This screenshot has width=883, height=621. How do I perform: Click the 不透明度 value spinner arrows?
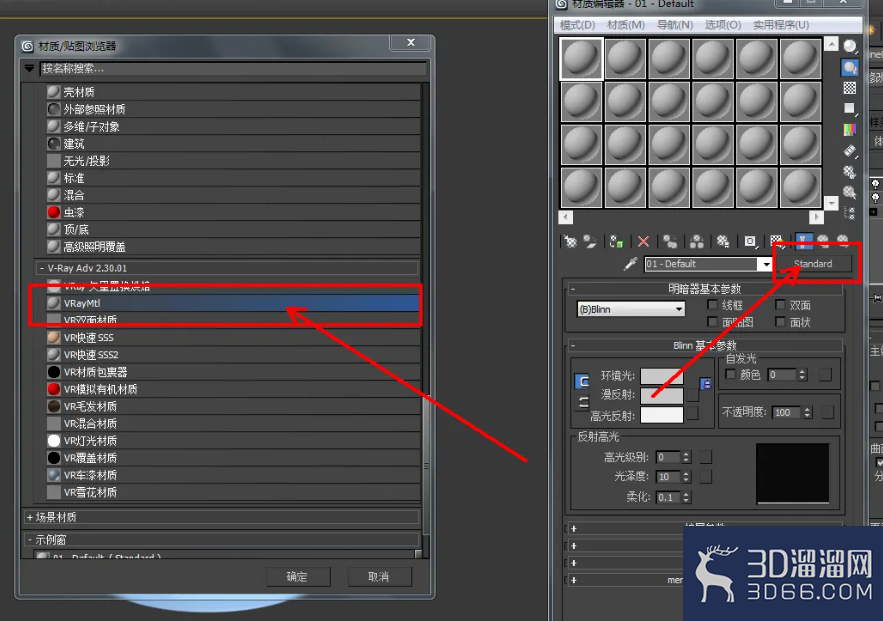click(808, 413)
